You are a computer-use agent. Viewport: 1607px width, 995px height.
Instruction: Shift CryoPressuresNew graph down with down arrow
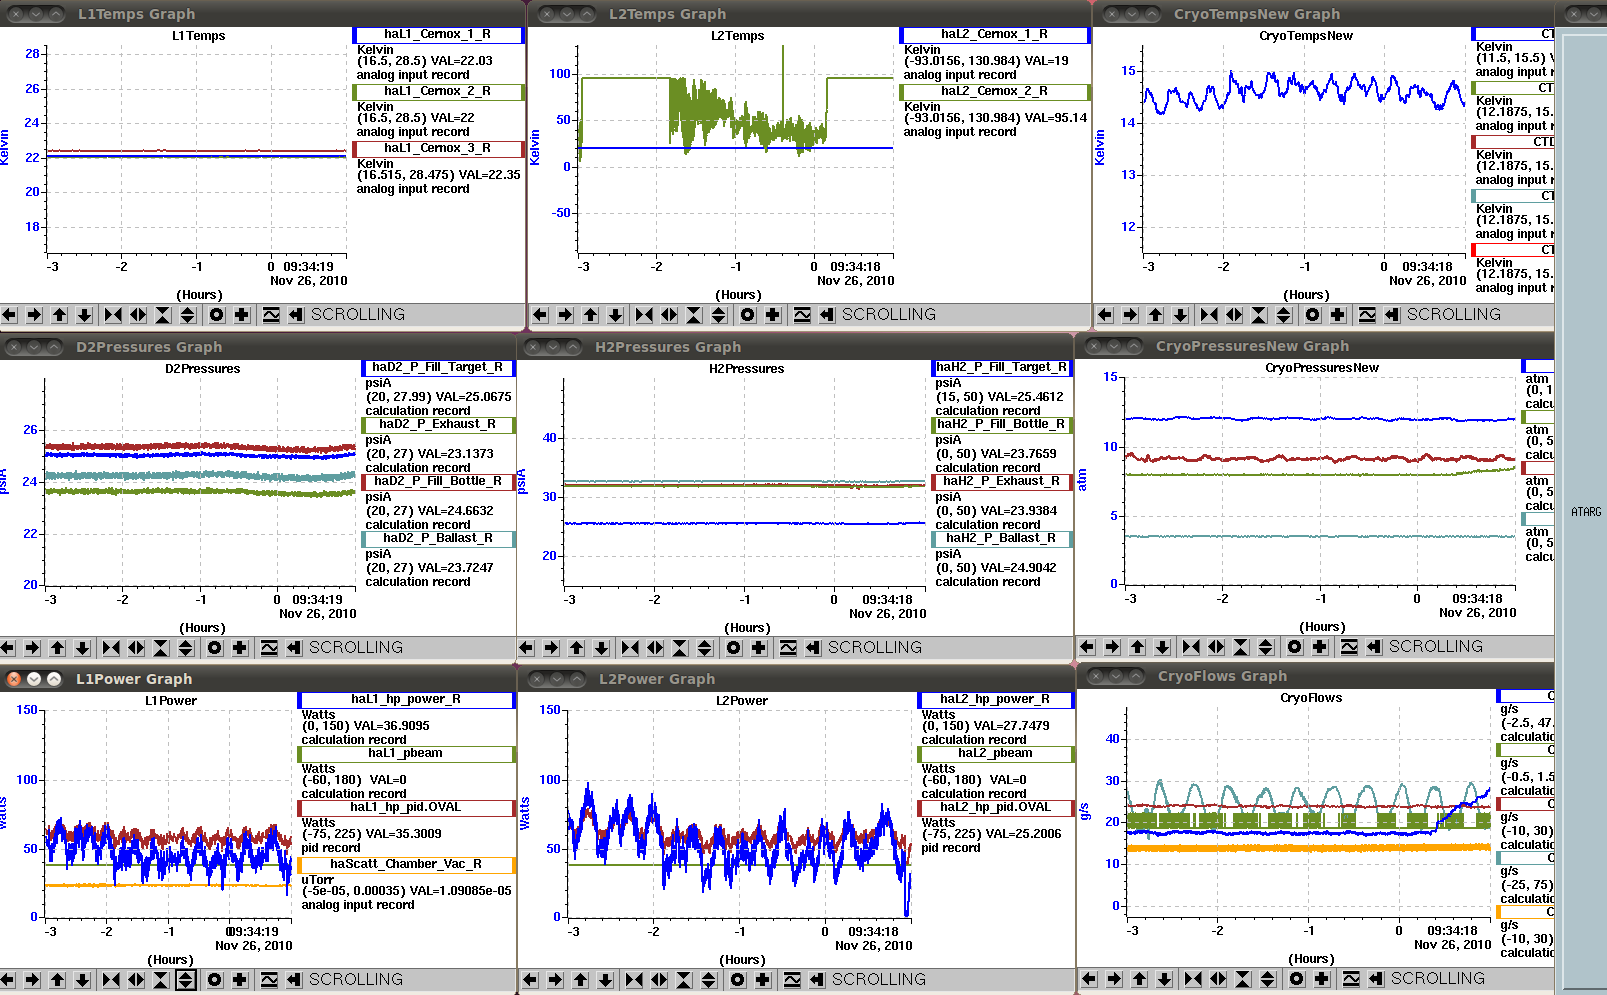pyautogui.click(x=1162, y=647)
